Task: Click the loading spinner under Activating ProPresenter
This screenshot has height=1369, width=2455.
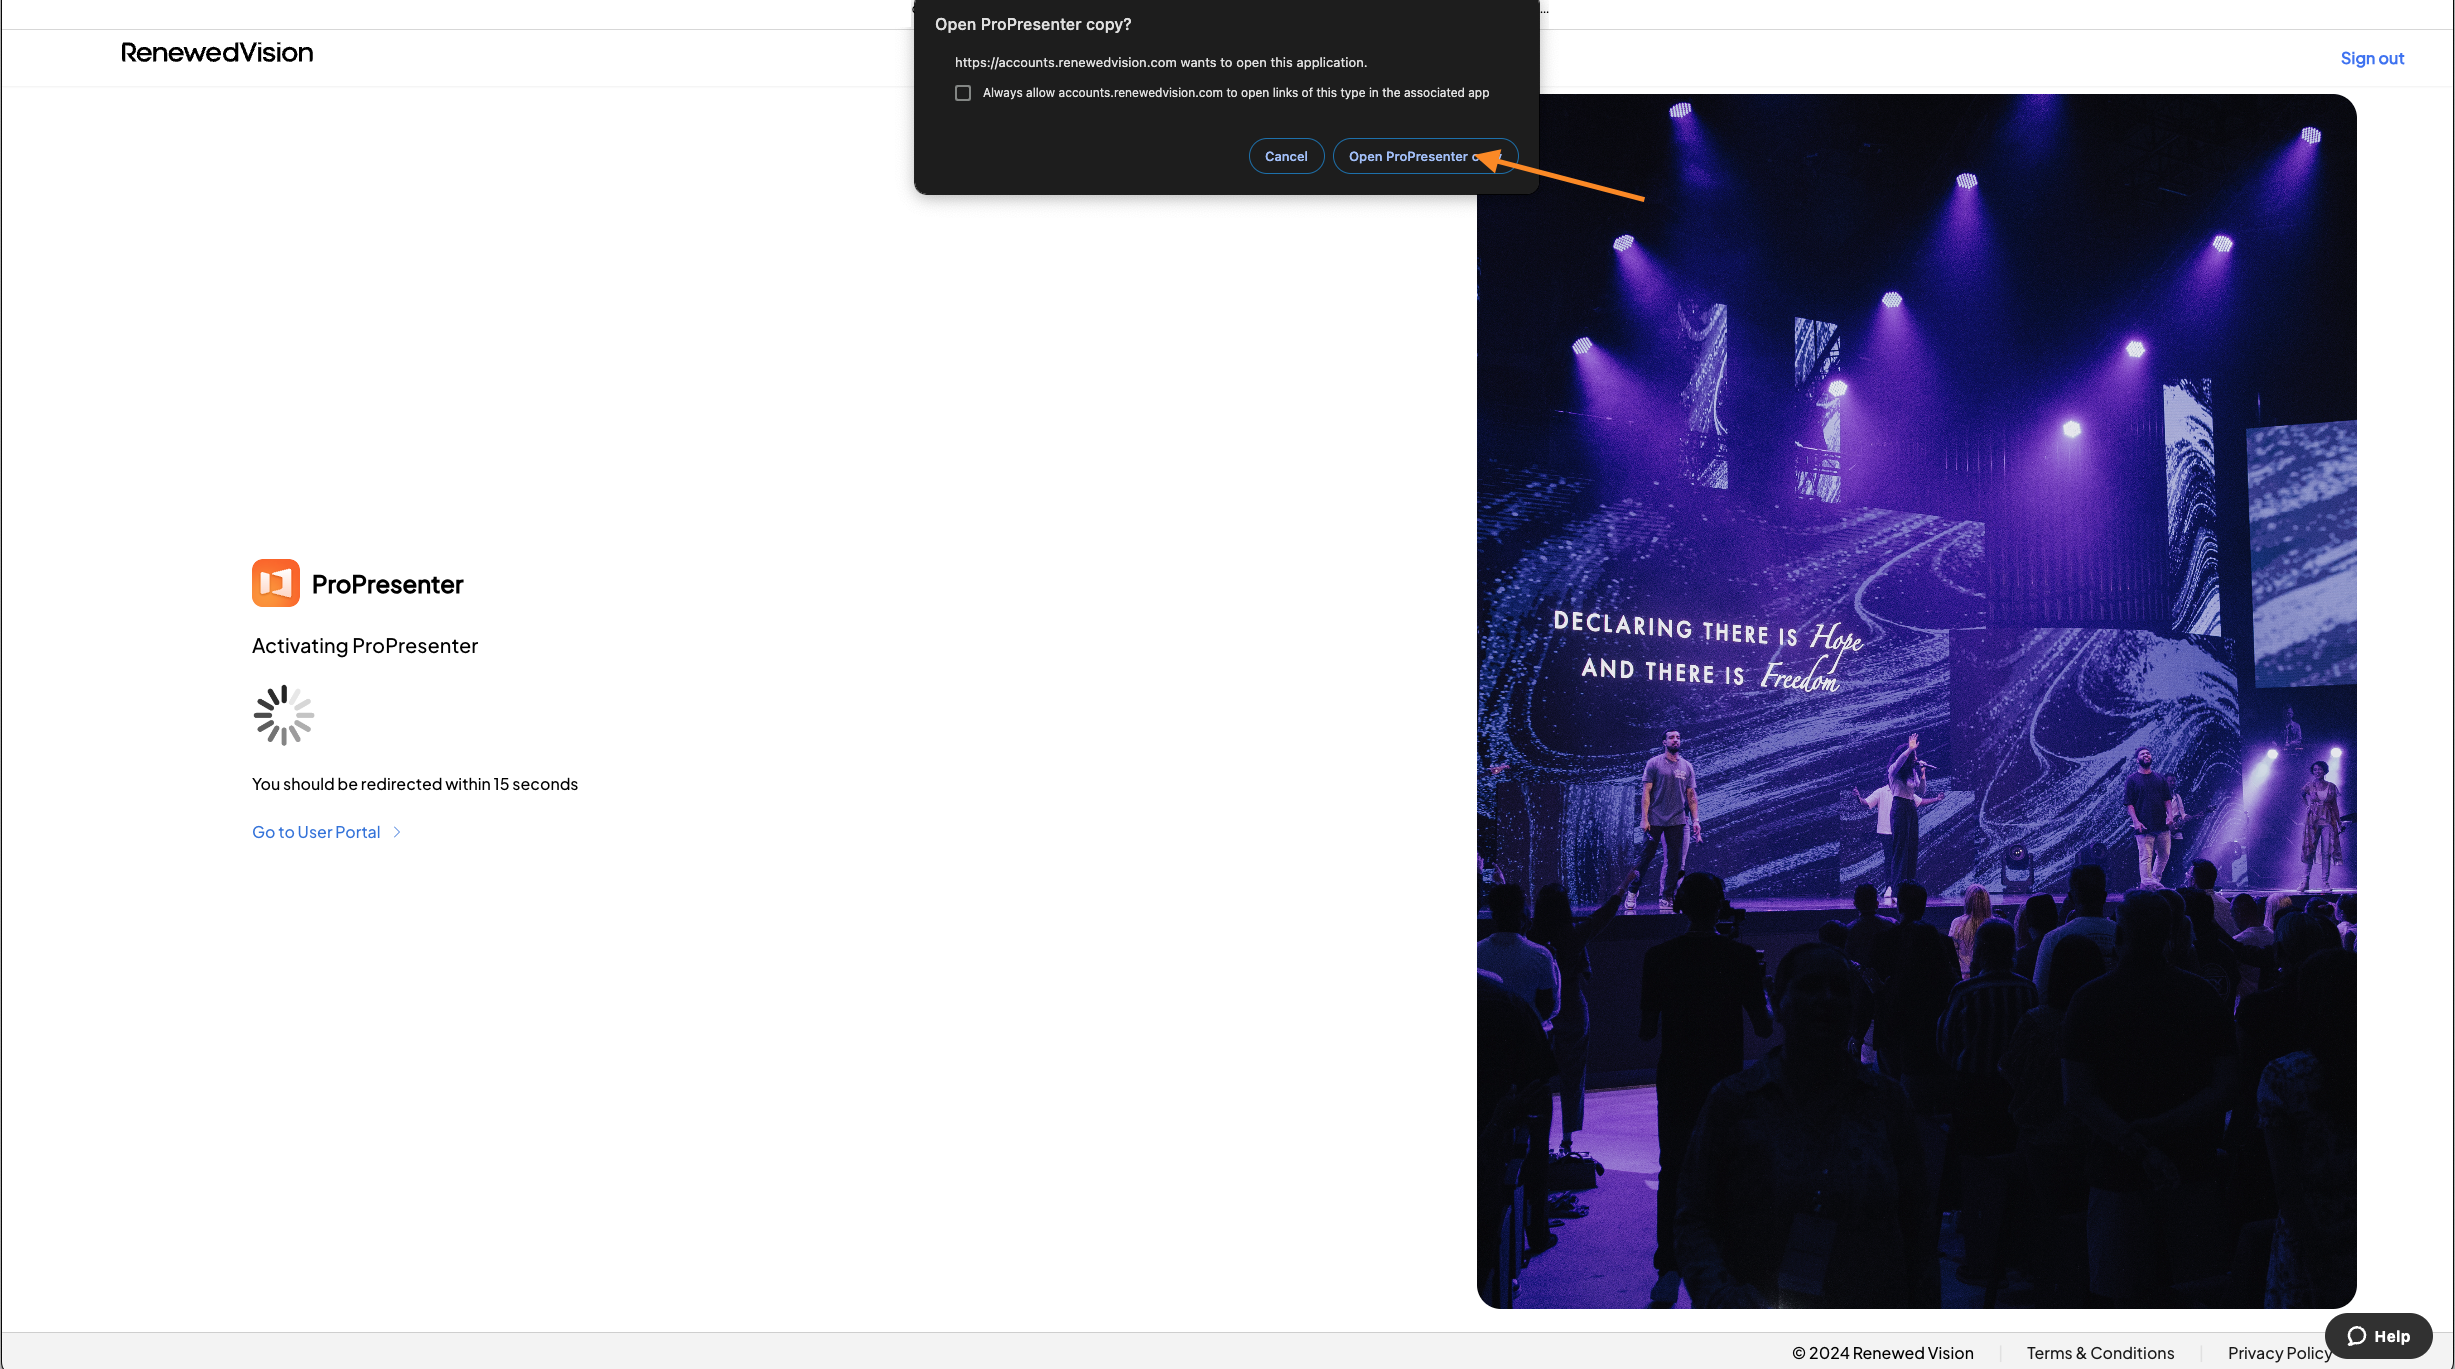Action: pyautogui.click(x=284, y=715)
